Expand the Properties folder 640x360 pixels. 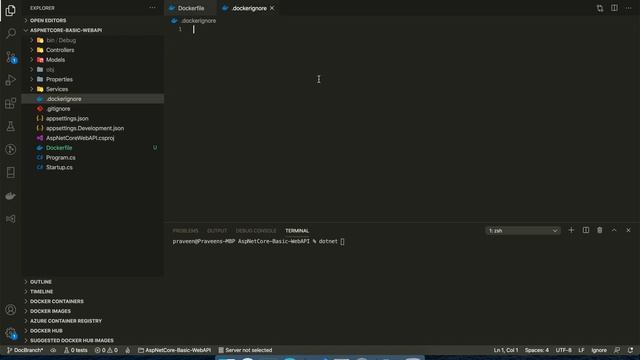pos(93,79)
